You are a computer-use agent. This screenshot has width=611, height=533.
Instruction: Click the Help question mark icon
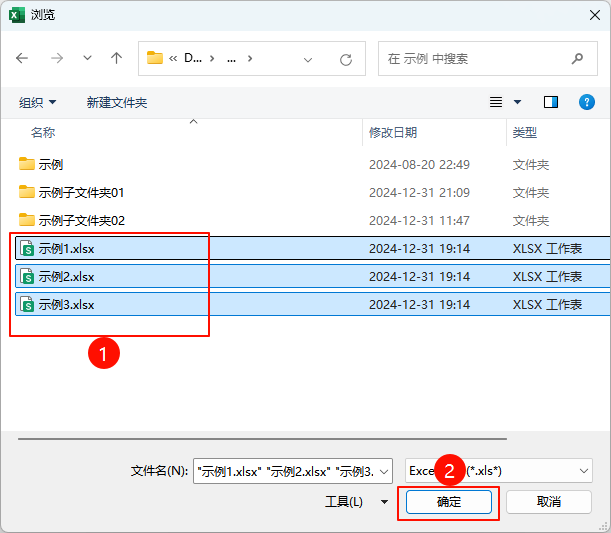(587, 102)
